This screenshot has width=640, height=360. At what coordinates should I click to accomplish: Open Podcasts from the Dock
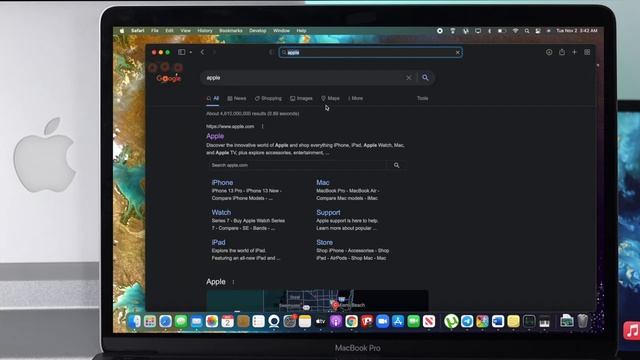pos(336,322)
